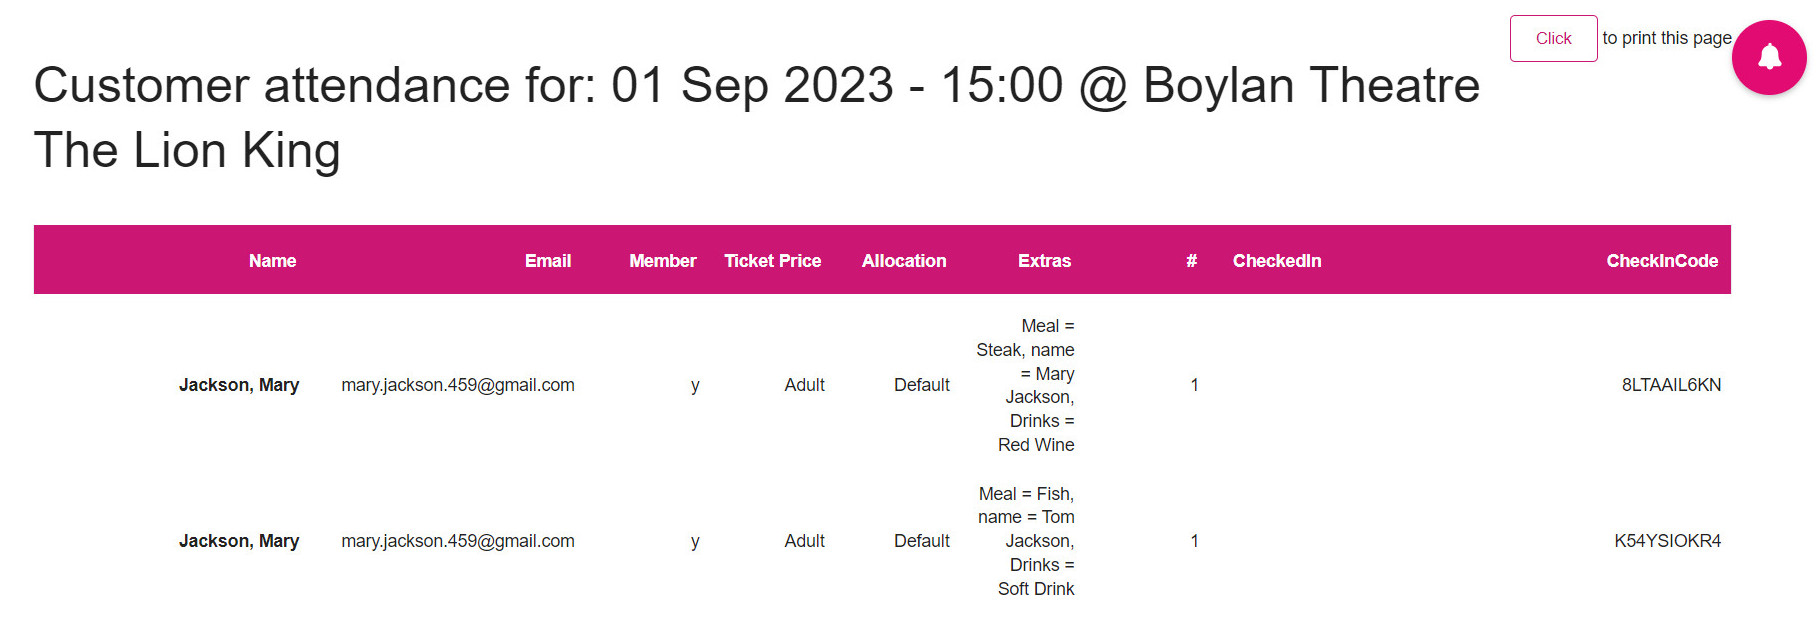
Task: Sort using the CheckedIn column header
Action: (x=1277, y=260)
